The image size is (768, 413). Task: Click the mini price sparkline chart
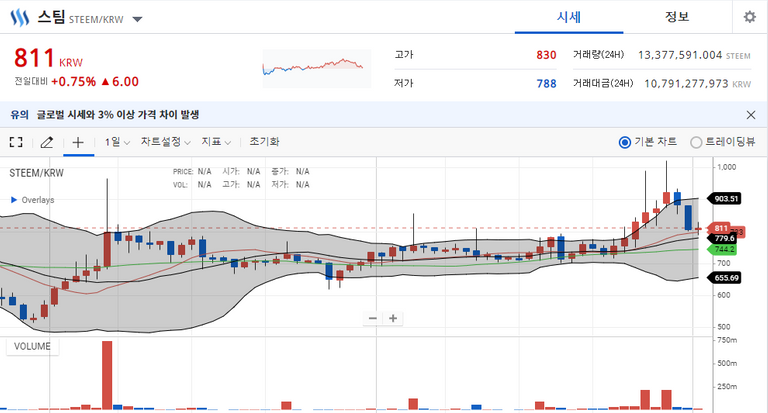coord(316,68)
